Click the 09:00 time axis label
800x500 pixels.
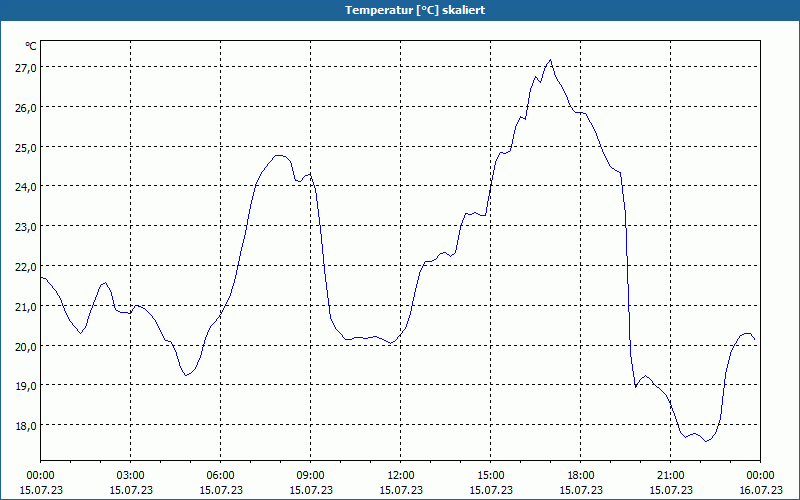[x=311, y=476]
